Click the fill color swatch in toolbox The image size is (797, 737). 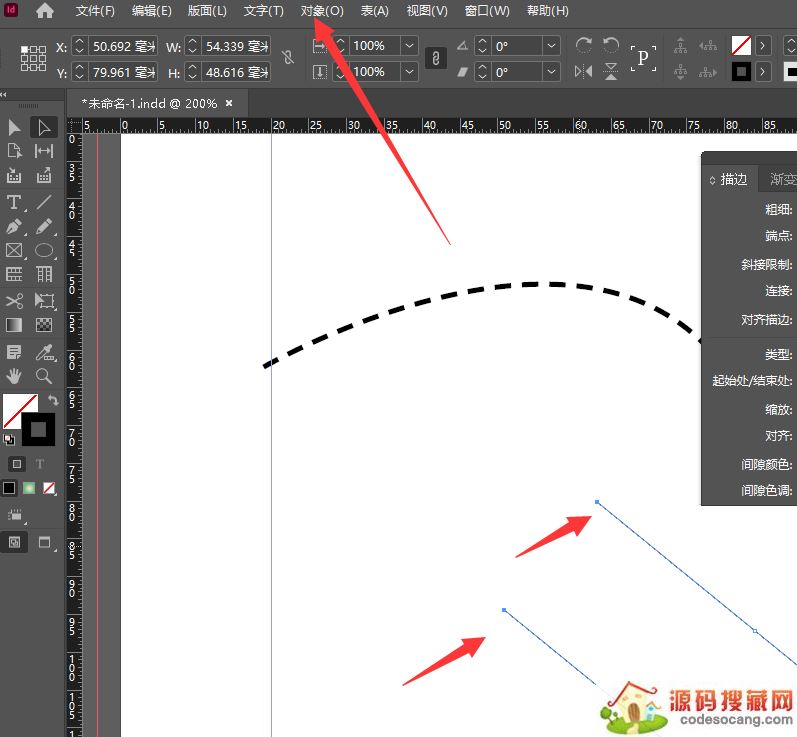pyautogui.click(x=18, y=410)
